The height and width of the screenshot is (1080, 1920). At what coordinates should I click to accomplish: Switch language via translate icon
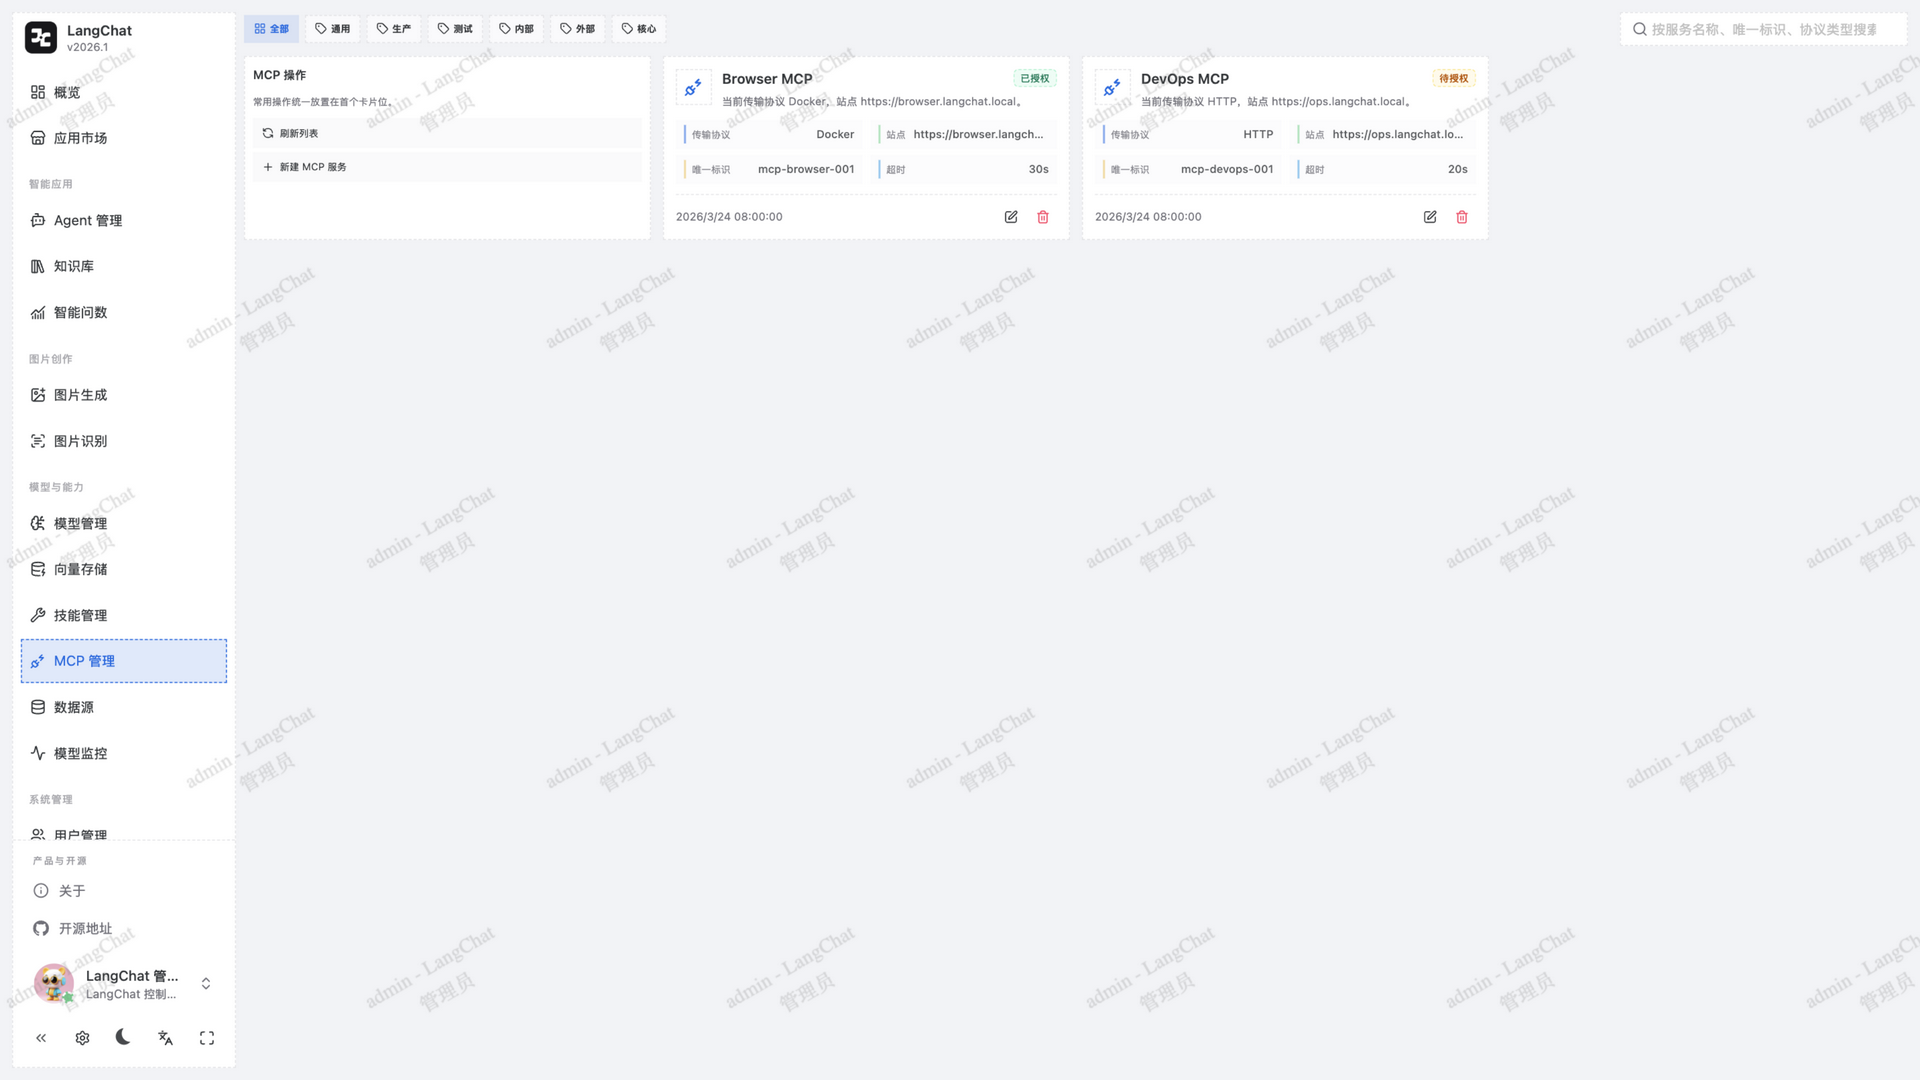click(x=165, y=1038)
